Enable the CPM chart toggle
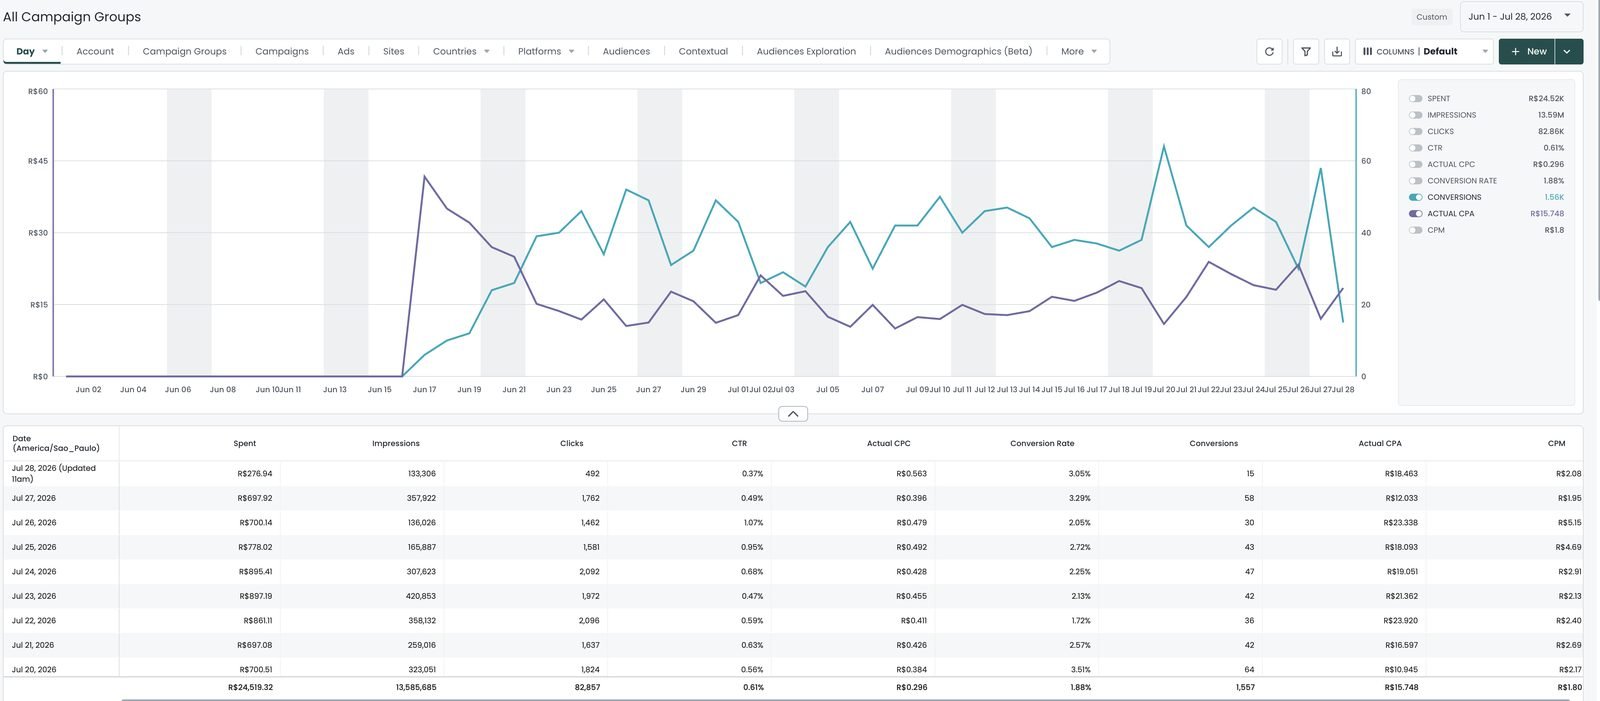Viewport: 1600px width, 701px height. pyautogui.click(x=1415, y=230)
